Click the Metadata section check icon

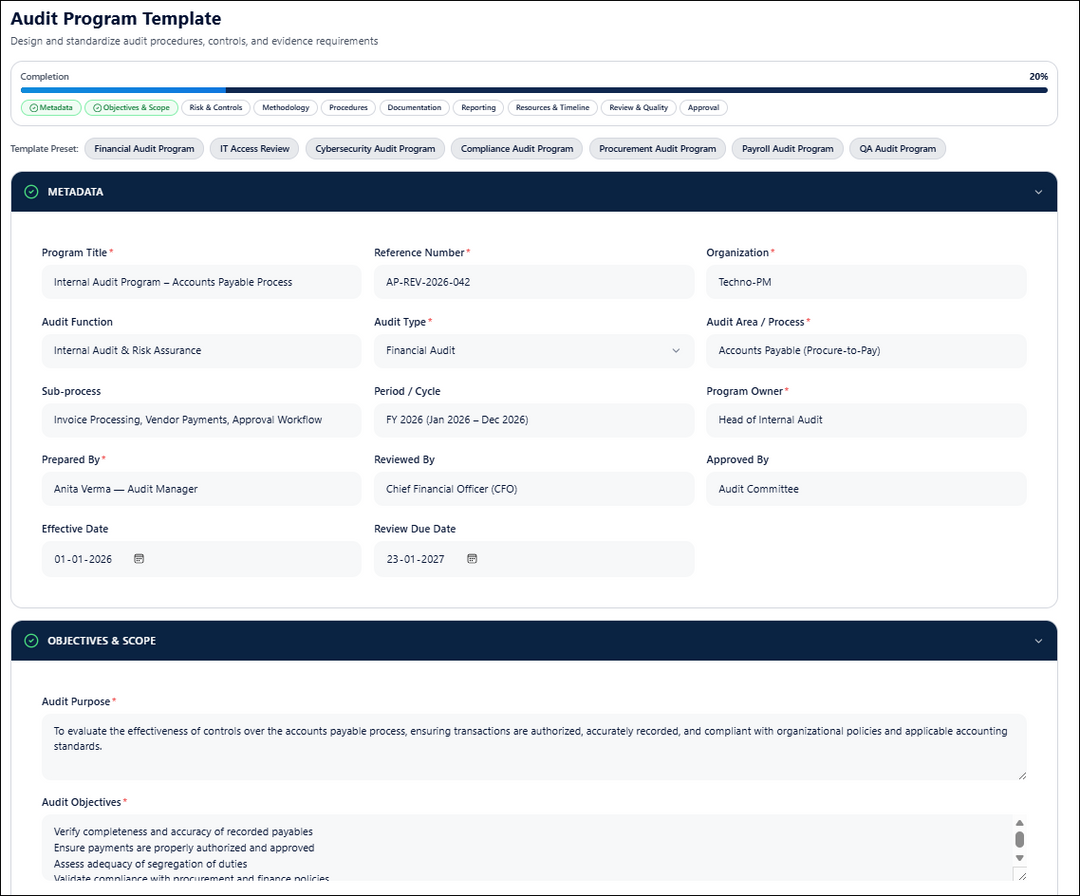pos(31,191)
